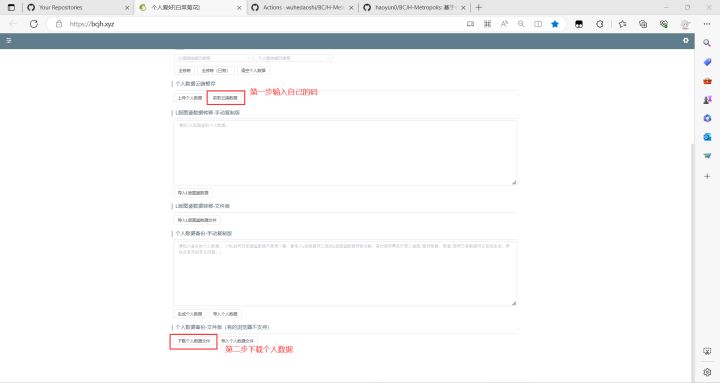Toggle the blue favorite star
The height and width of the screenshot is (383, 720).
[x=555, y=24]
